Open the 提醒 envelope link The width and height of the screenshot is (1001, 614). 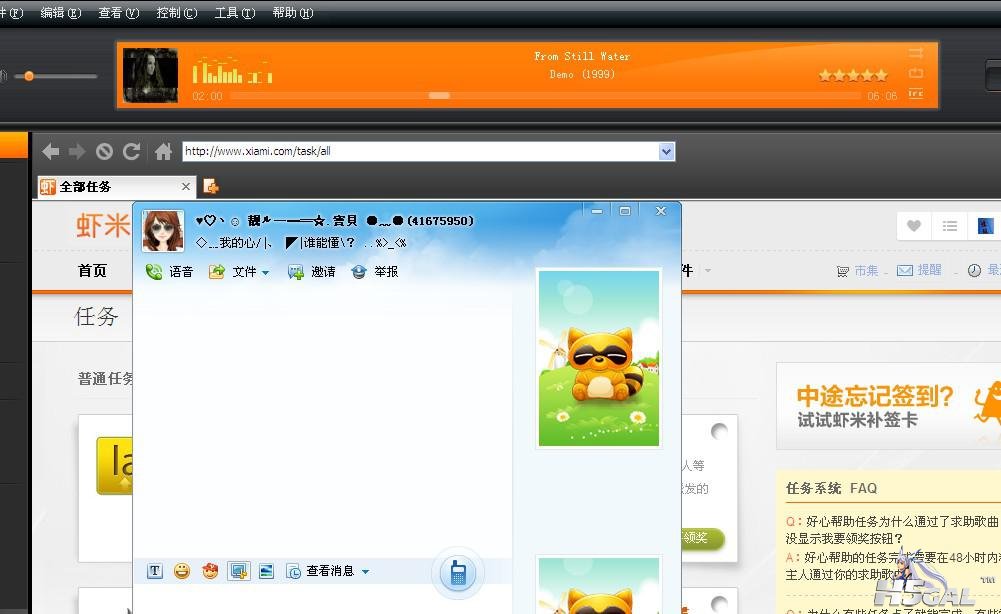coord(919,270)
